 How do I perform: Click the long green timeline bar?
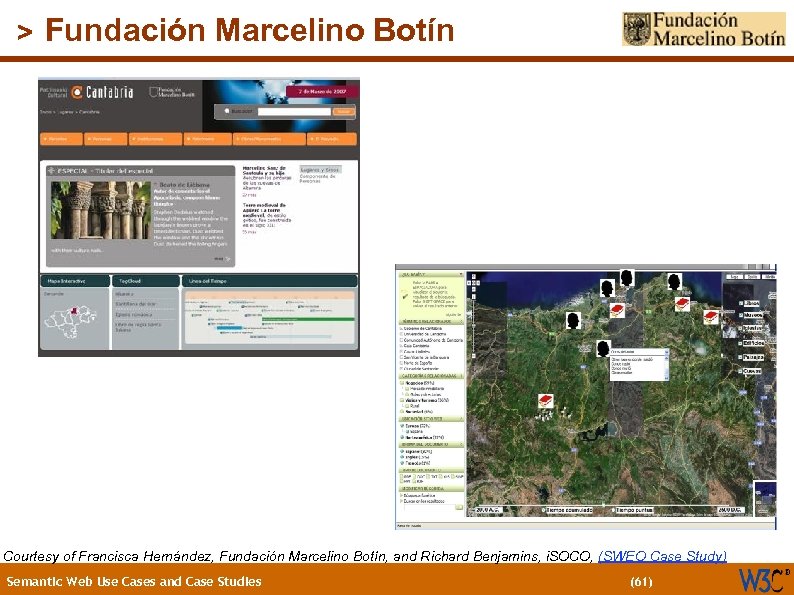(x=308, y=319)
